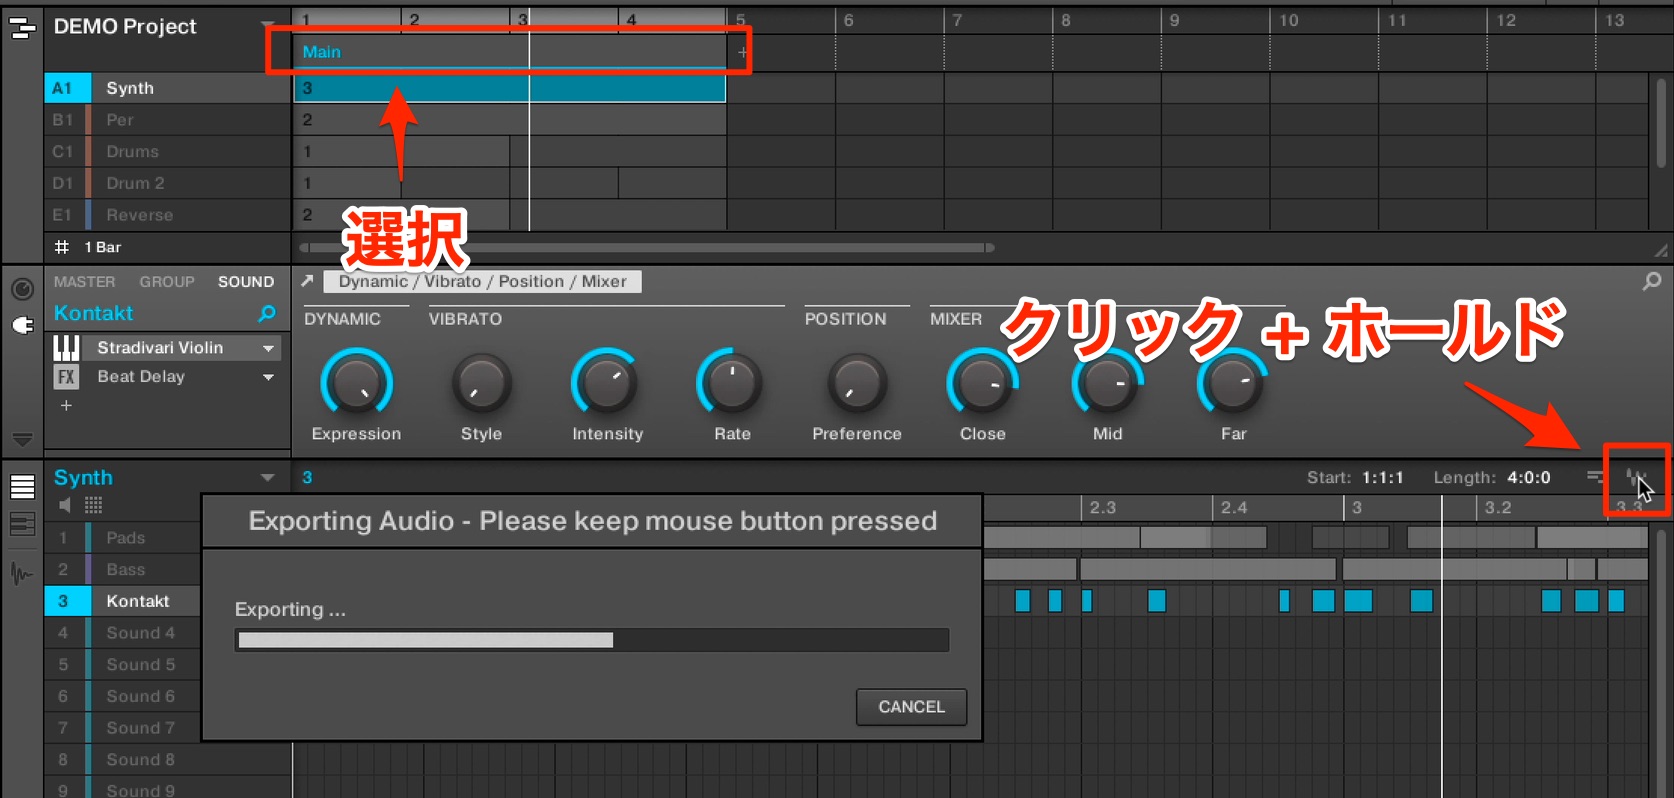Click the Exporting progress bar
The image size is (1674, 798).
592,640
